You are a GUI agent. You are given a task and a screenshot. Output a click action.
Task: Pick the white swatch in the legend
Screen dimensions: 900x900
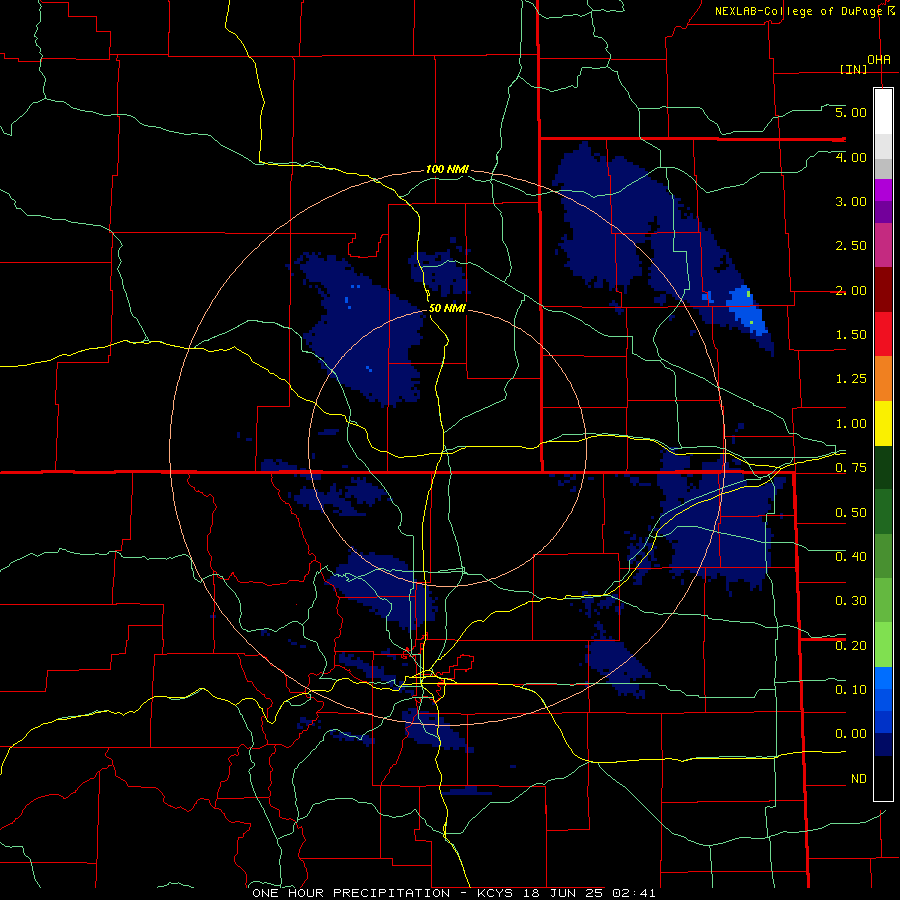point(883,112)
